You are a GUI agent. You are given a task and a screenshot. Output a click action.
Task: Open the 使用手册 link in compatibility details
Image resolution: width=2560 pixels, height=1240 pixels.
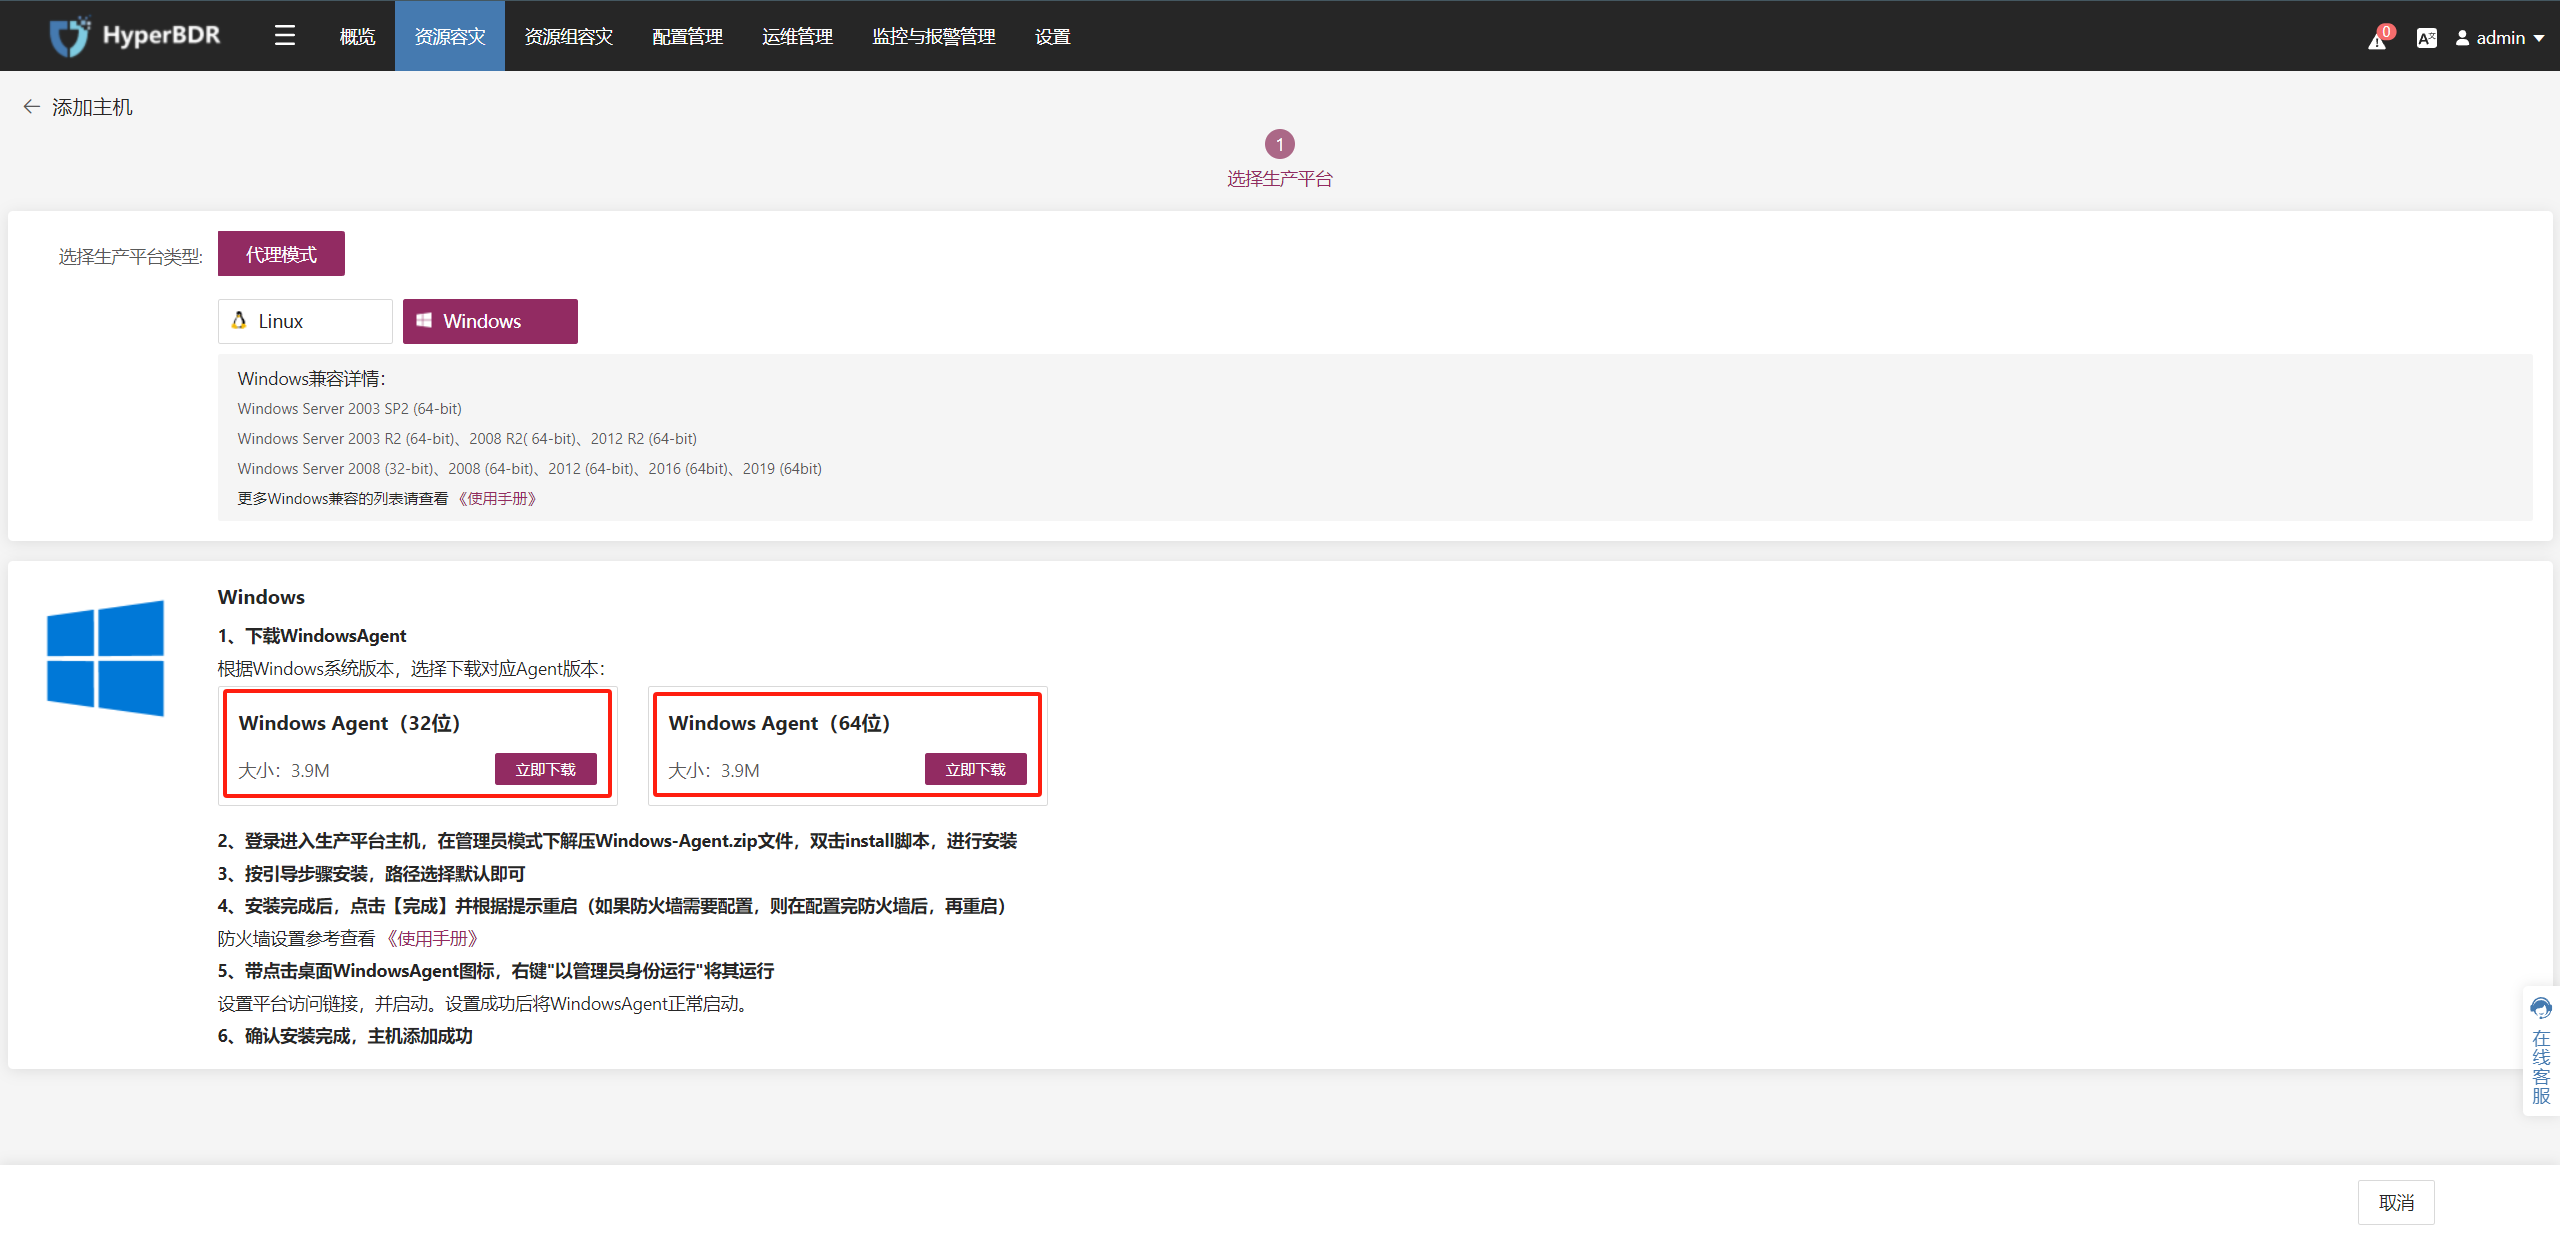pyautogui.click(x=497, y=498)
